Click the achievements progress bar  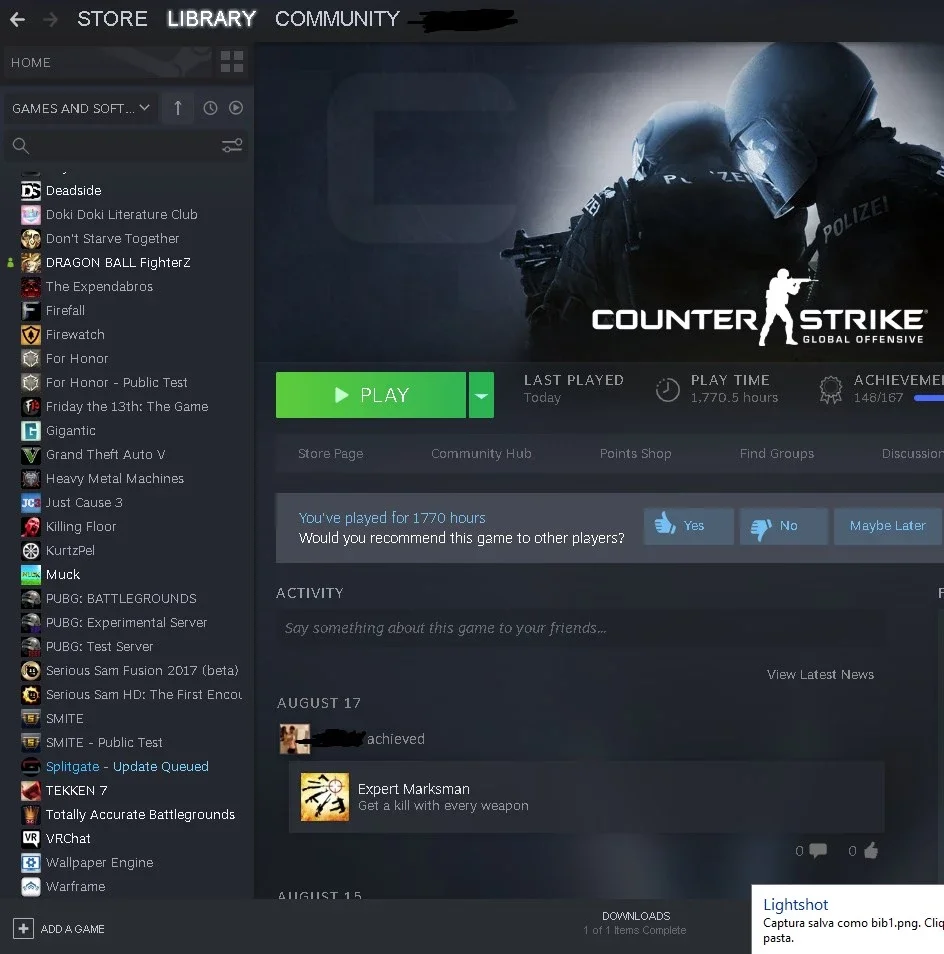(928, 399)
